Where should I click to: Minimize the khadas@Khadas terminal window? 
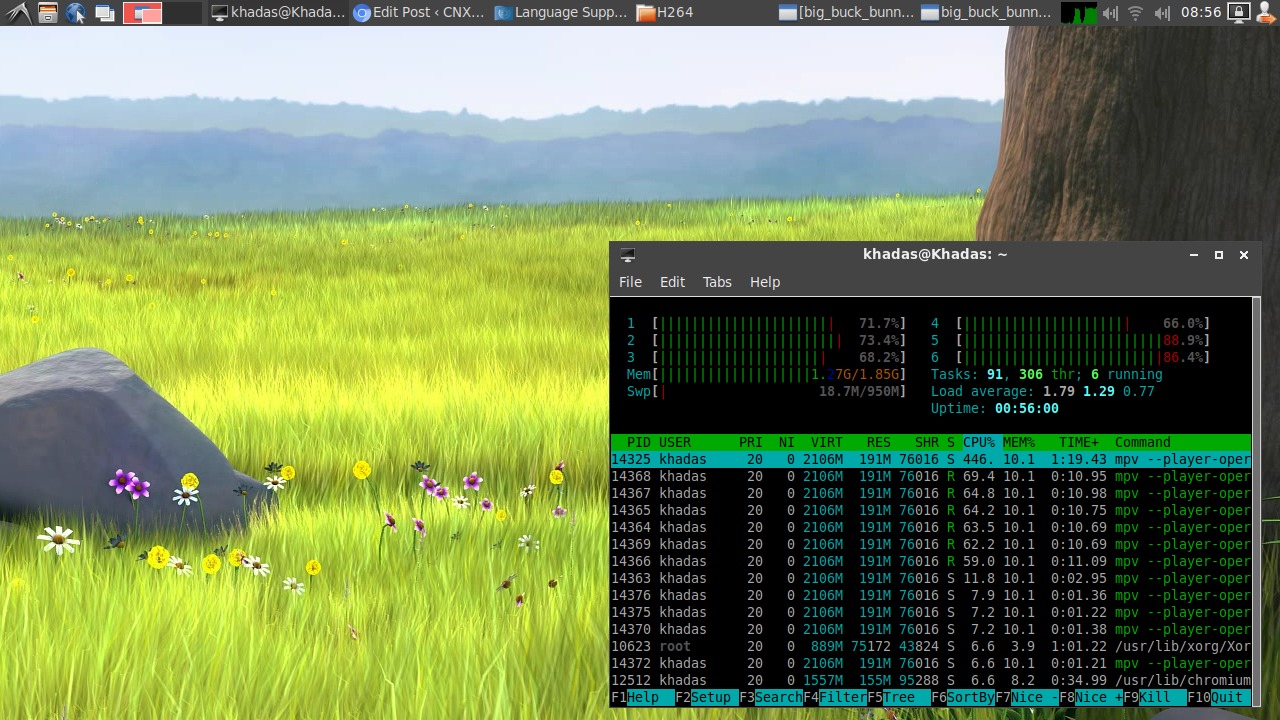point(1194,255)
